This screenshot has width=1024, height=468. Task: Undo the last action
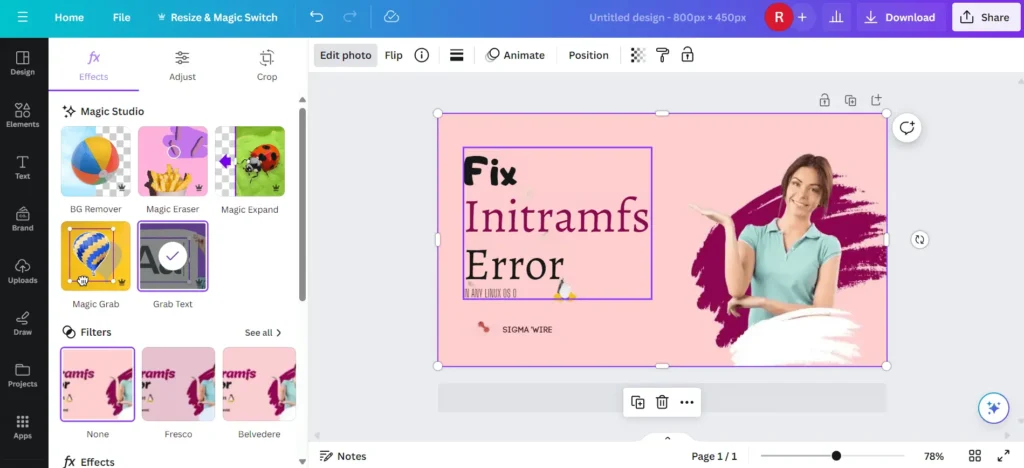click(317, 17)
